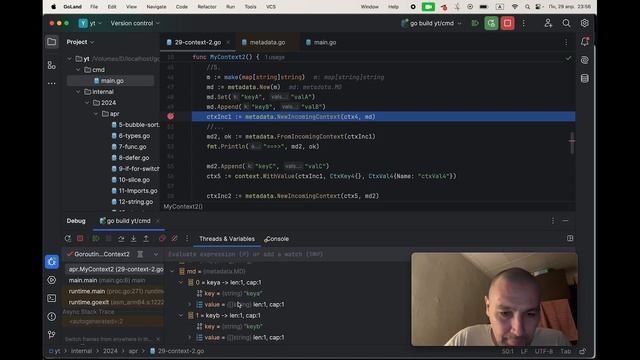Open the Refactor menu
Viewport: 640px width, 360px height.
207,7
